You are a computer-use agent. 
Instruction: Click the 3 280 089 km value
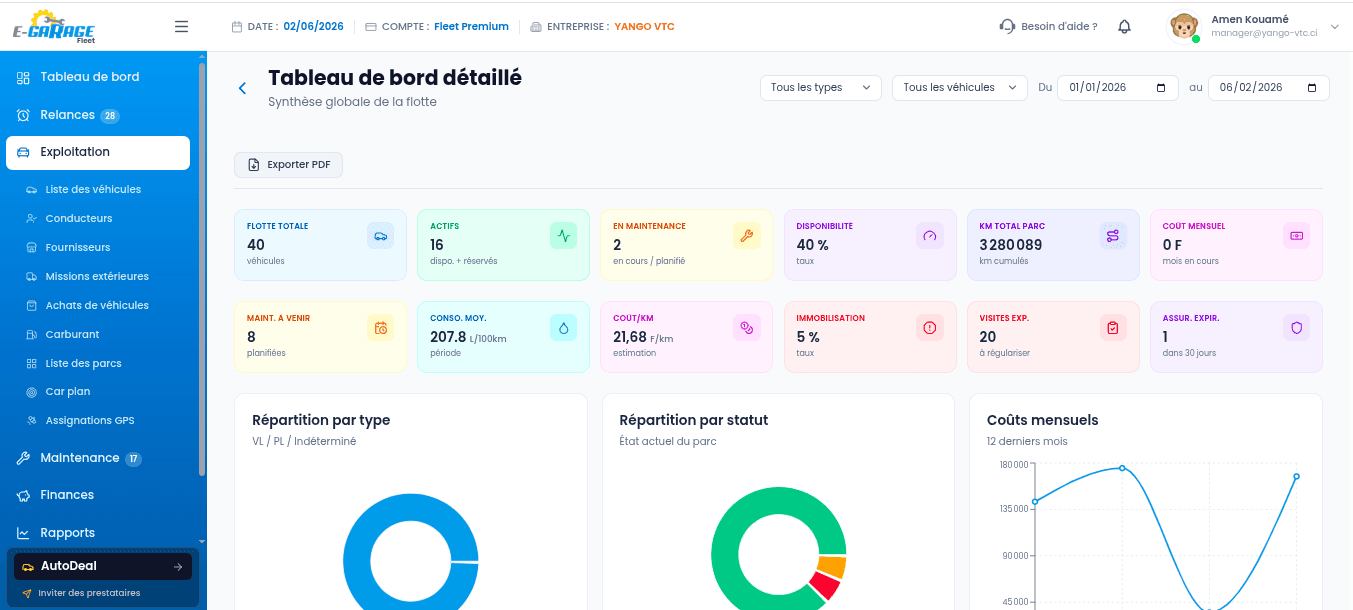click(x=1011, y=245)
